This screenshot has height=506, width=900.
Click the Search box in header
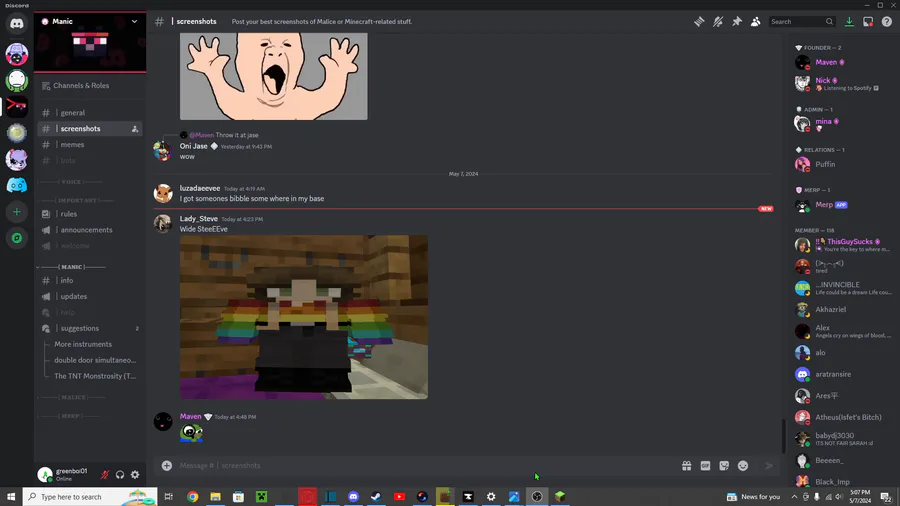click(x=802, y=22)
